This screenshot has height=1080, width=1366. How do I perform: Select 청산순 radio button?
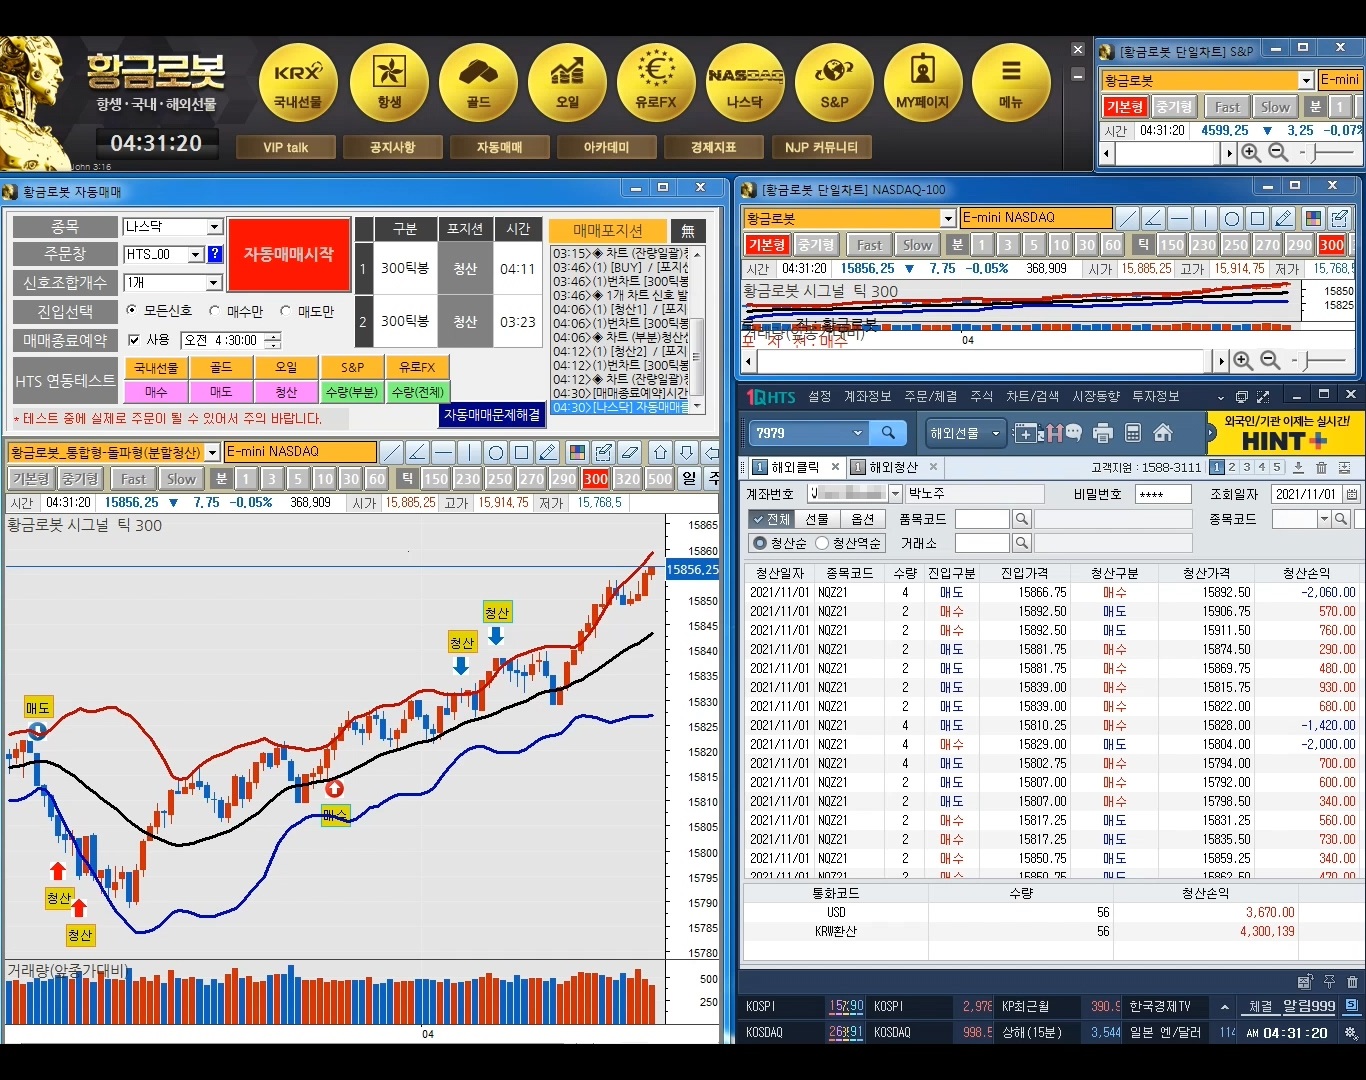(x=760, y=543)
